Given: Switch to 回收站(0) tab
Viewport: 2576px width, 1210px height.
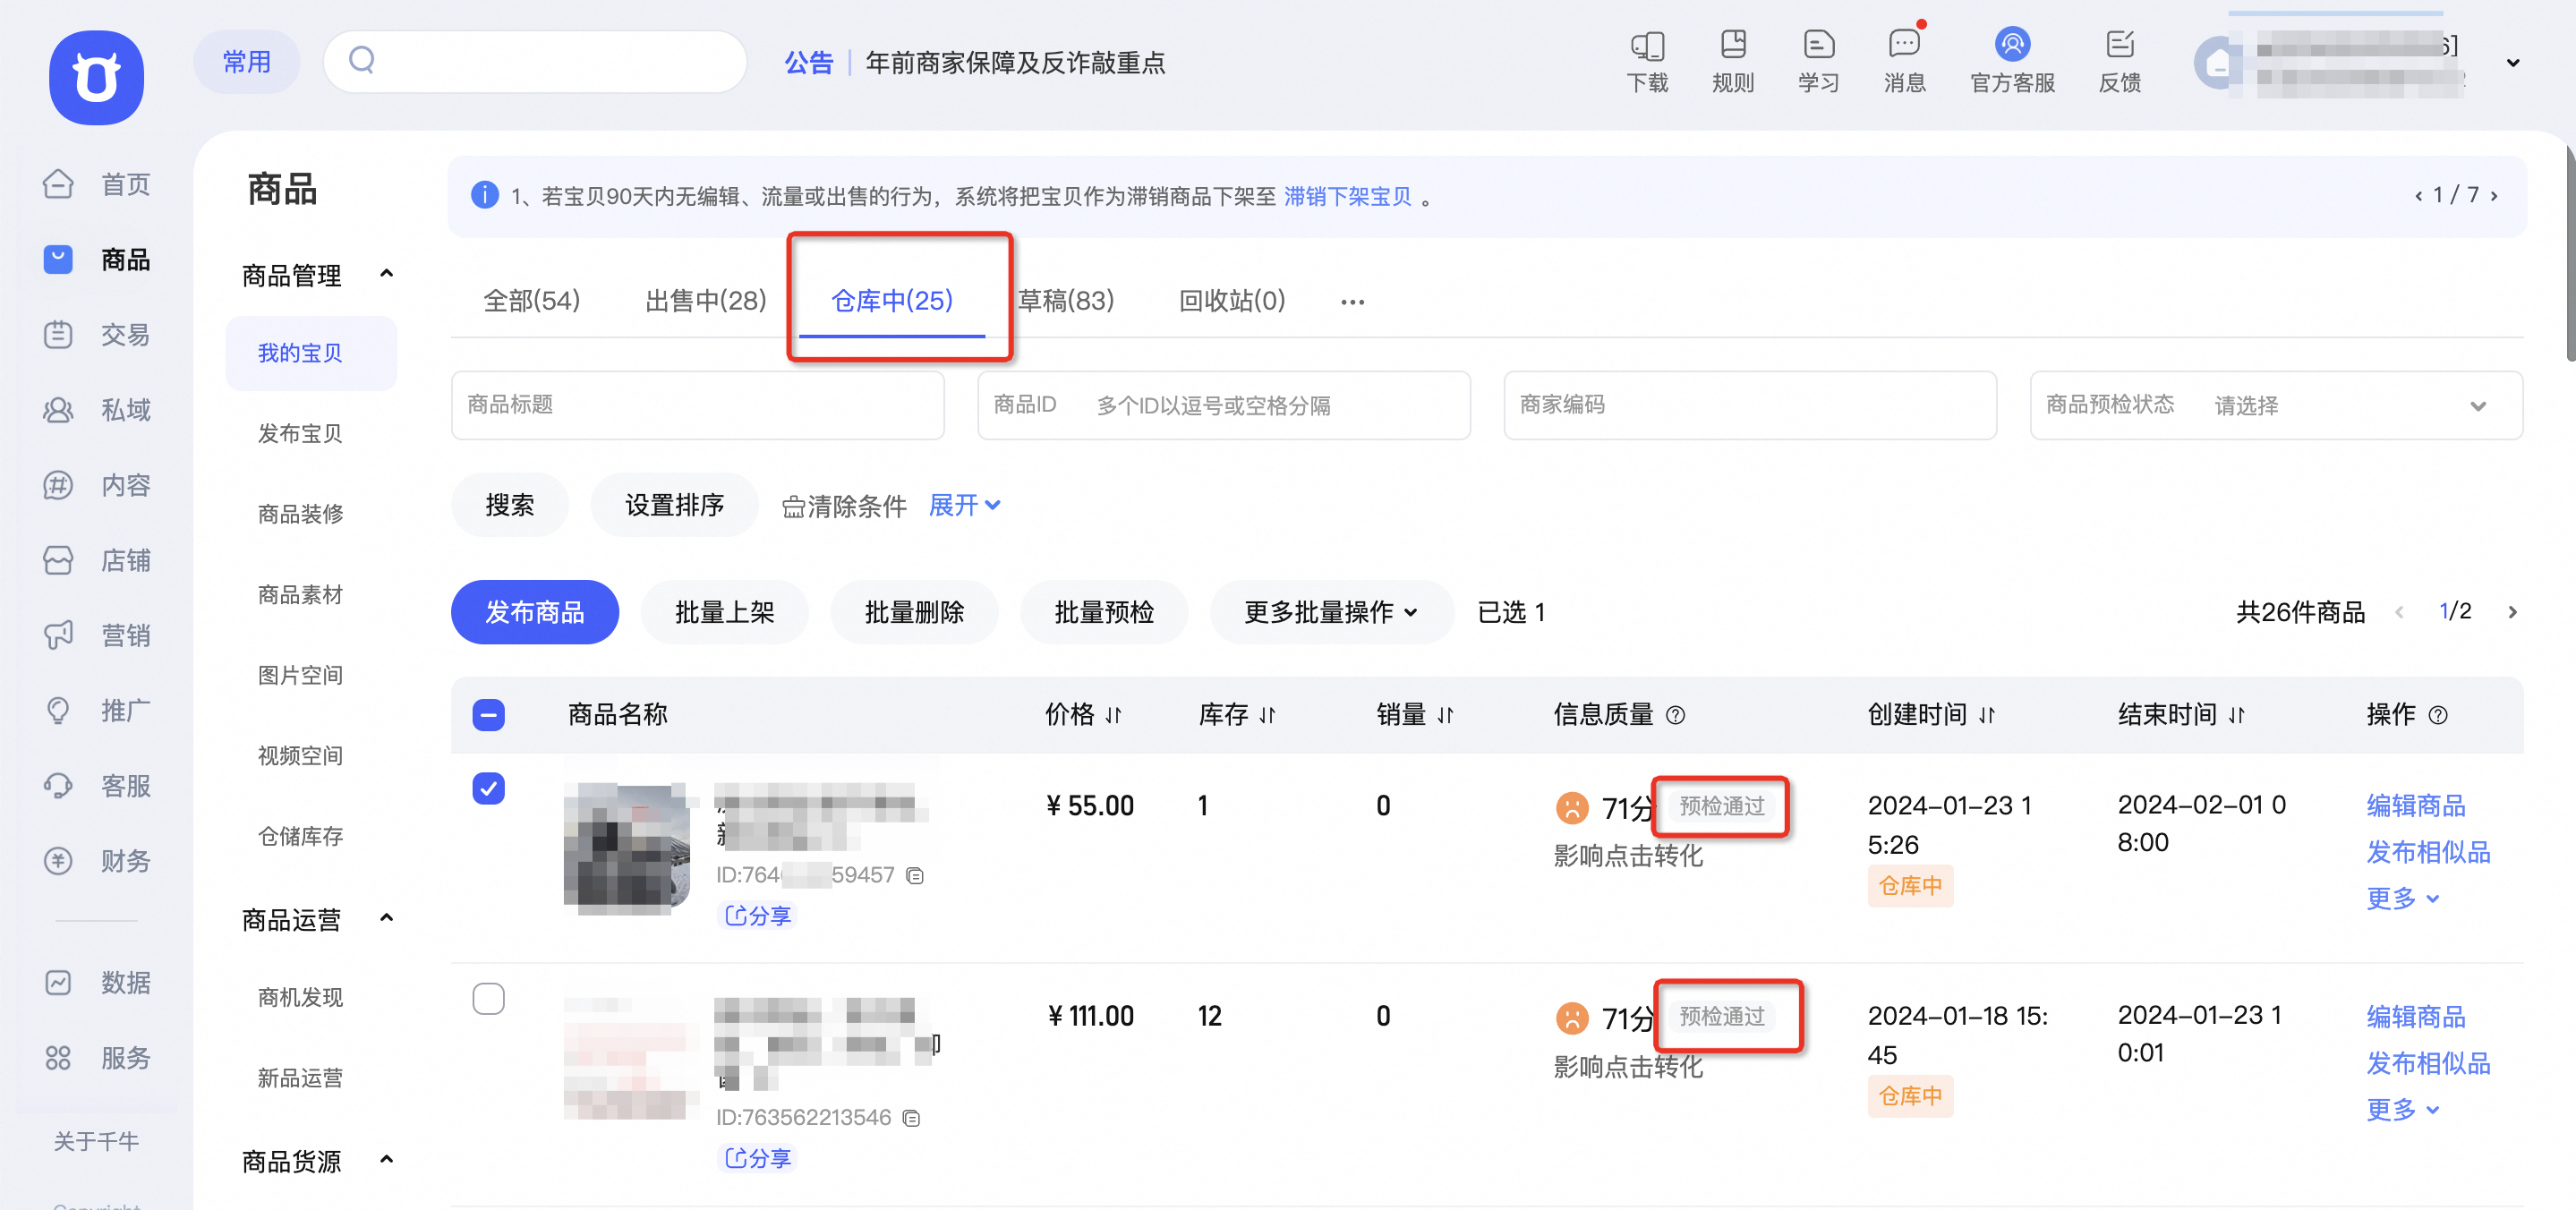Looking at the screenshot, I should tap(1232, 300).
